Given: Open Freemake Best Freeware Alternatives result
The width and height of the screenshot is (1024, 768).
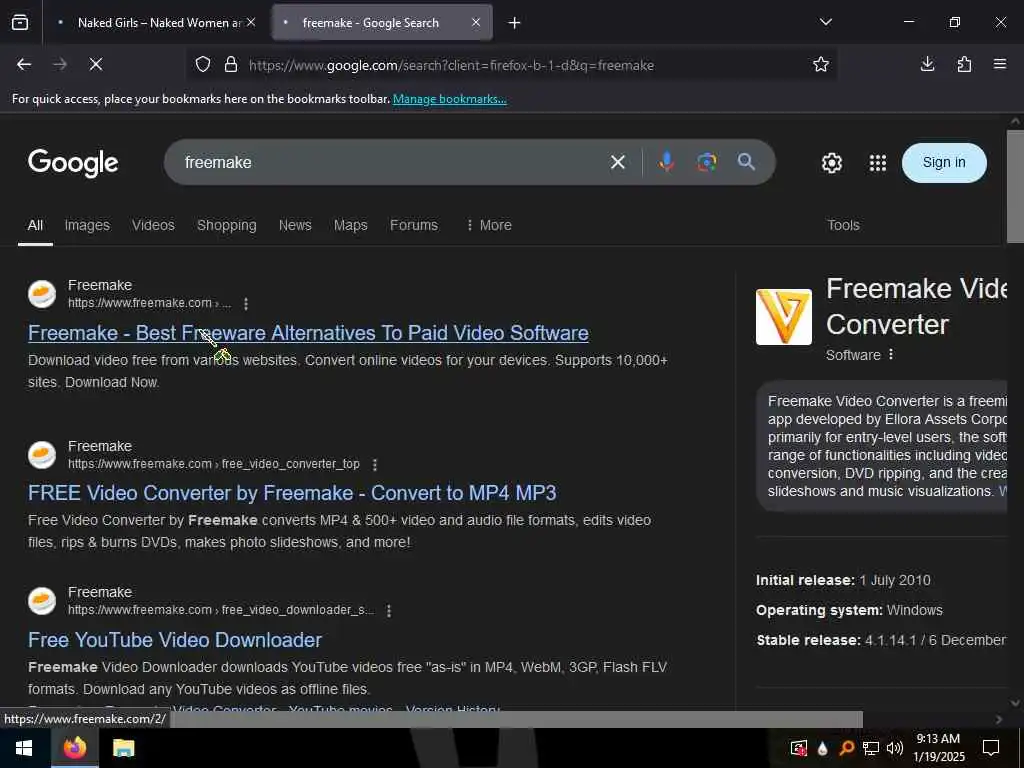Looking at the screenshot, I should coord(308,333).
